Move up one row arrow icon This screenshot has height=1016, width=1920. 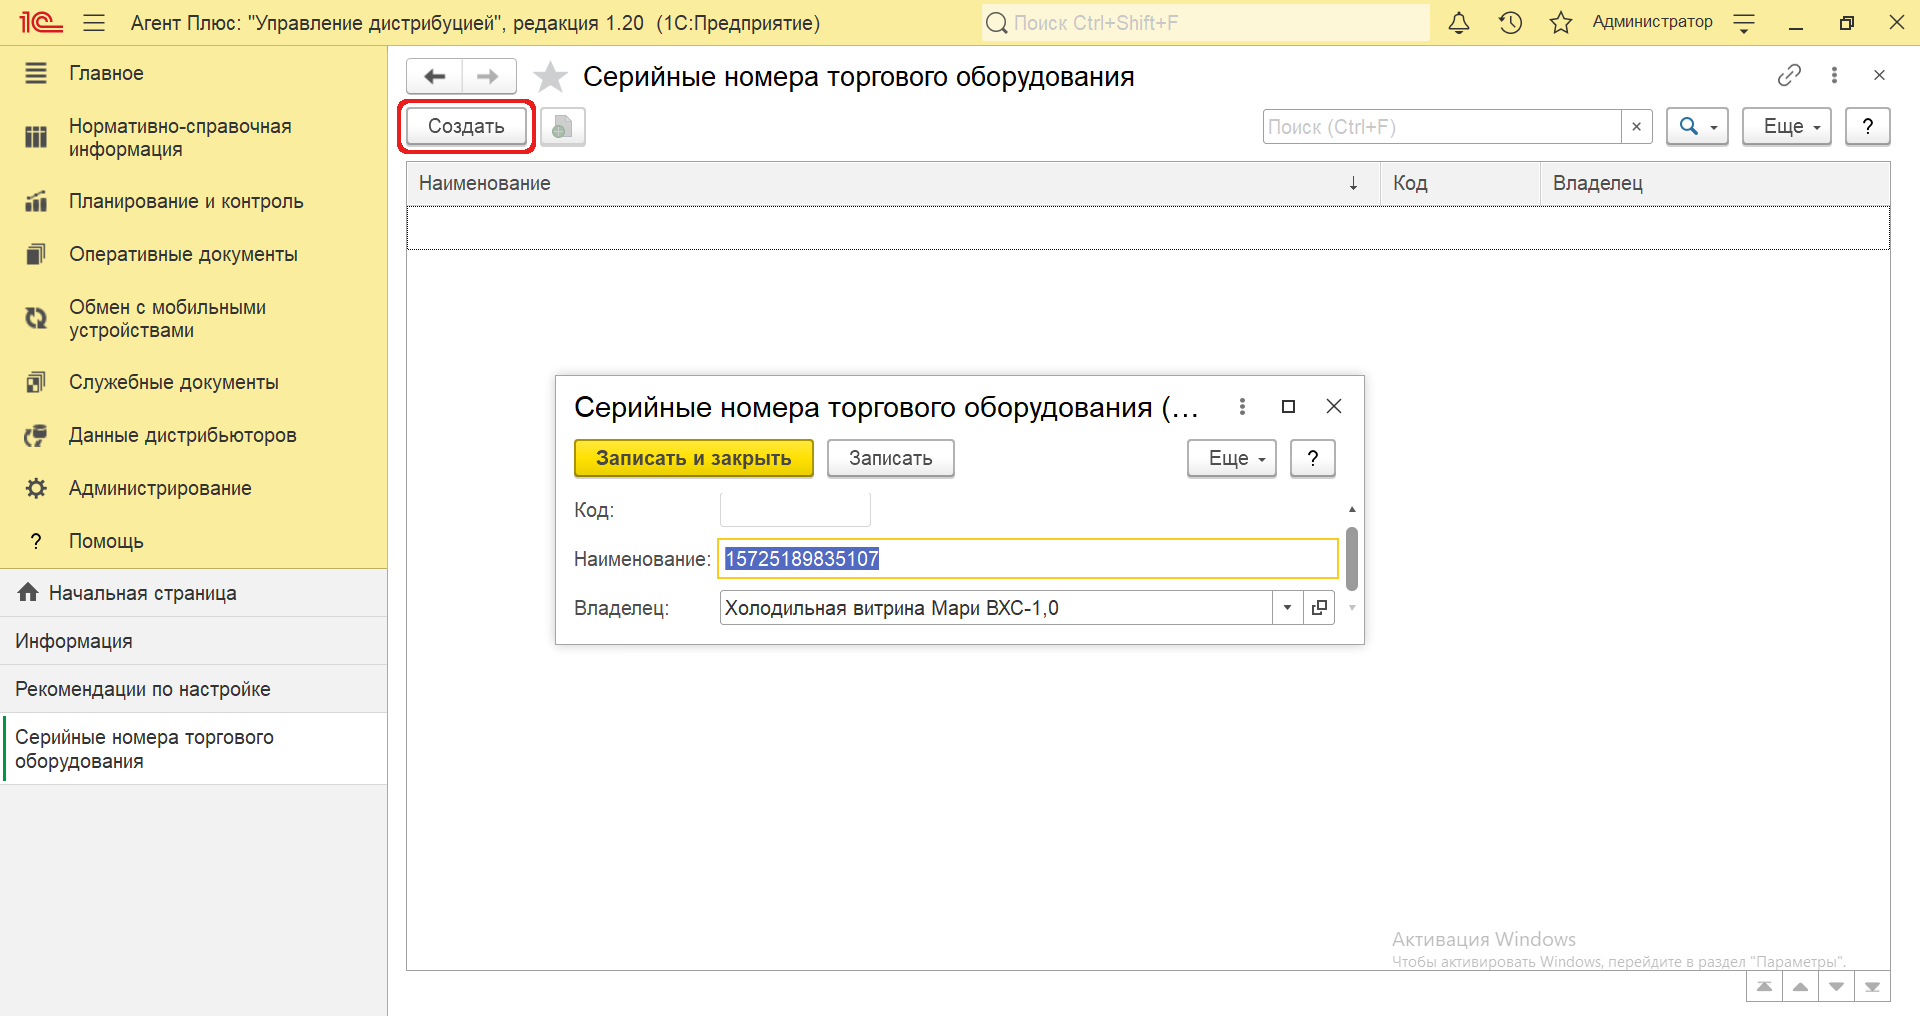point(1800,987)
